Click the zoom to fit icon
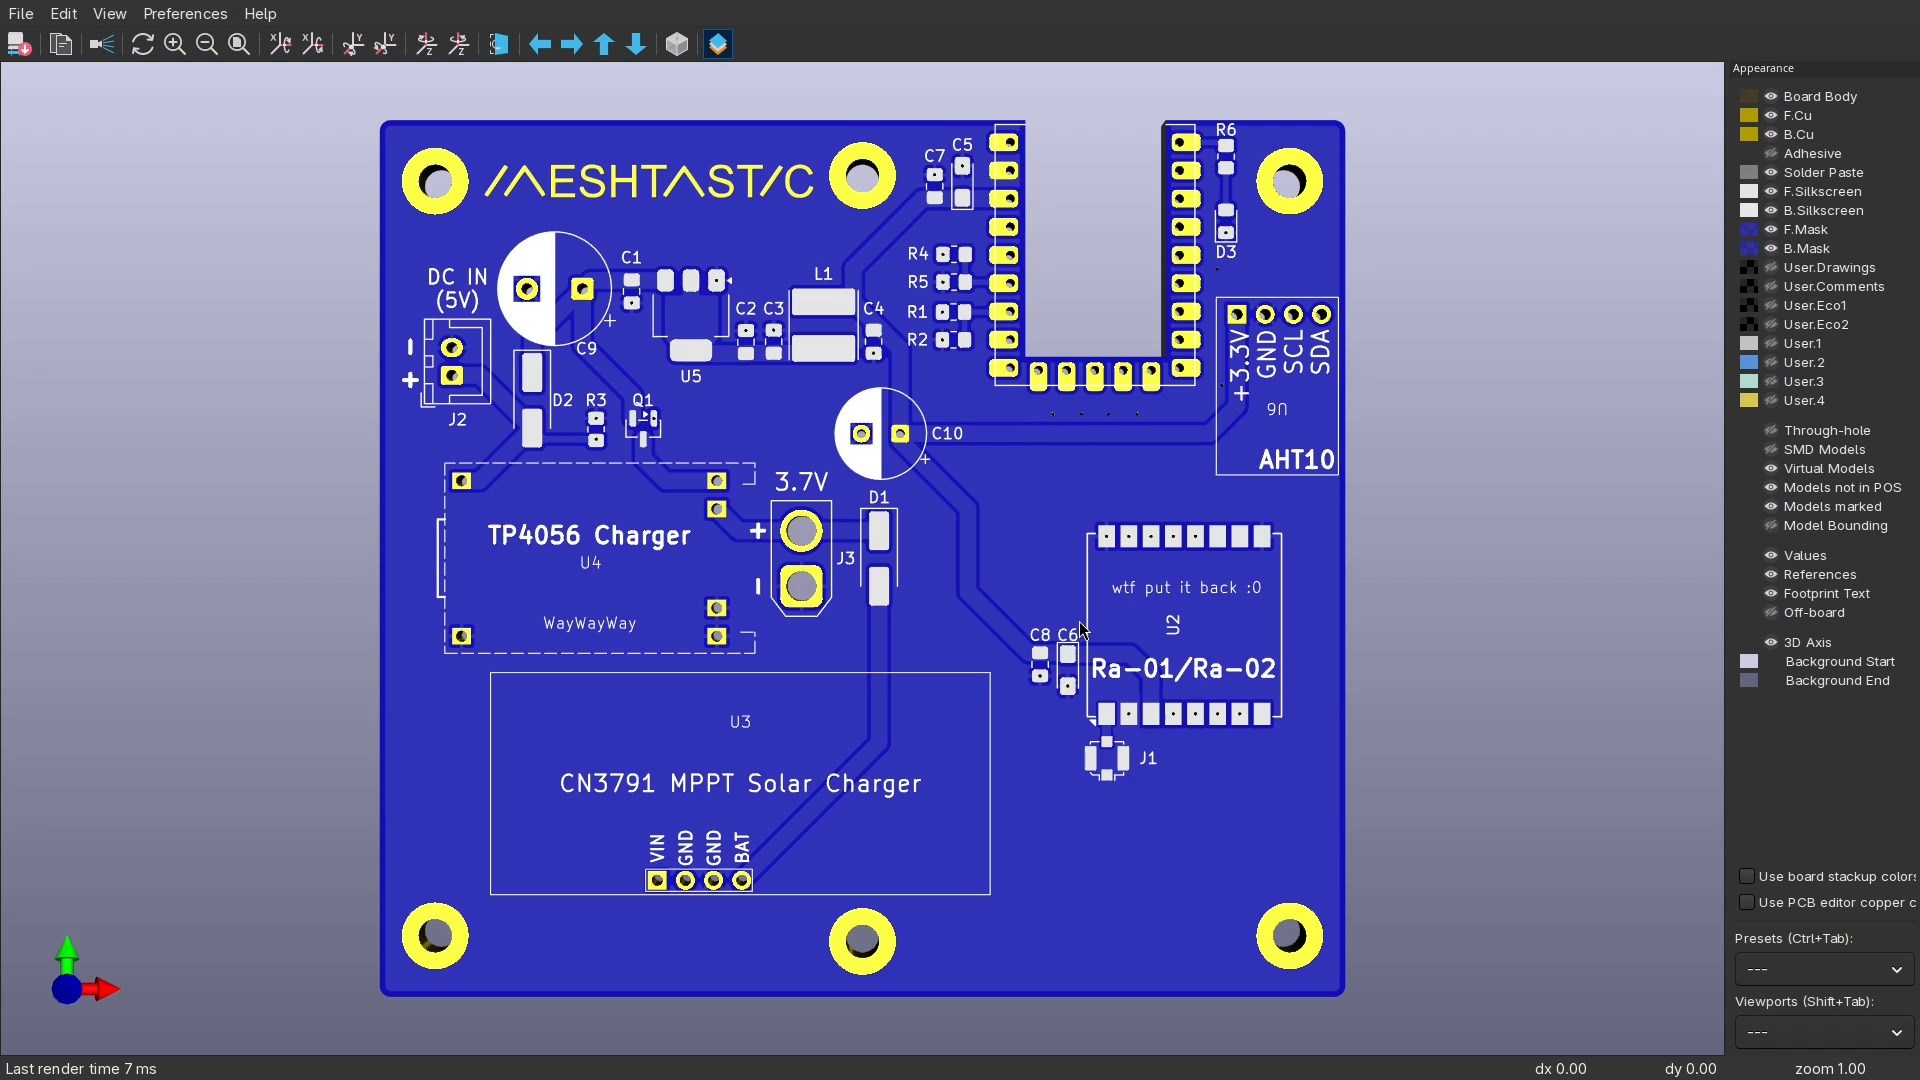1920x1080 pixels. pyautogui.click(x=239, y=44)
